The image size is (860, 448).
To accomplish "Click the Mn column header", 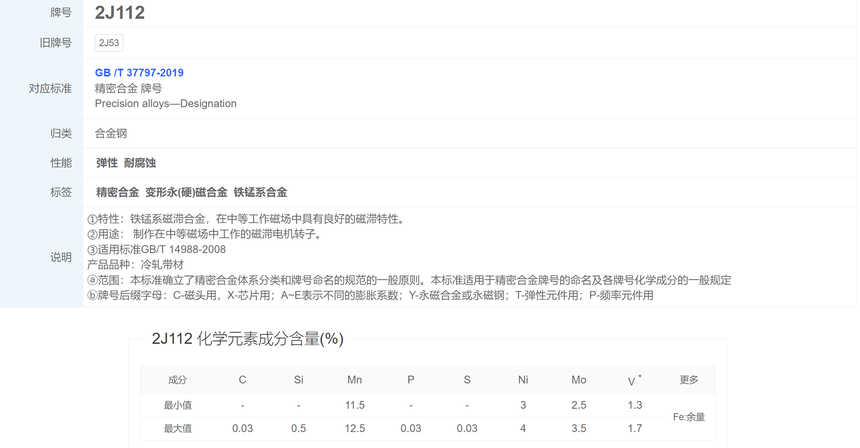I will [355, 379].
